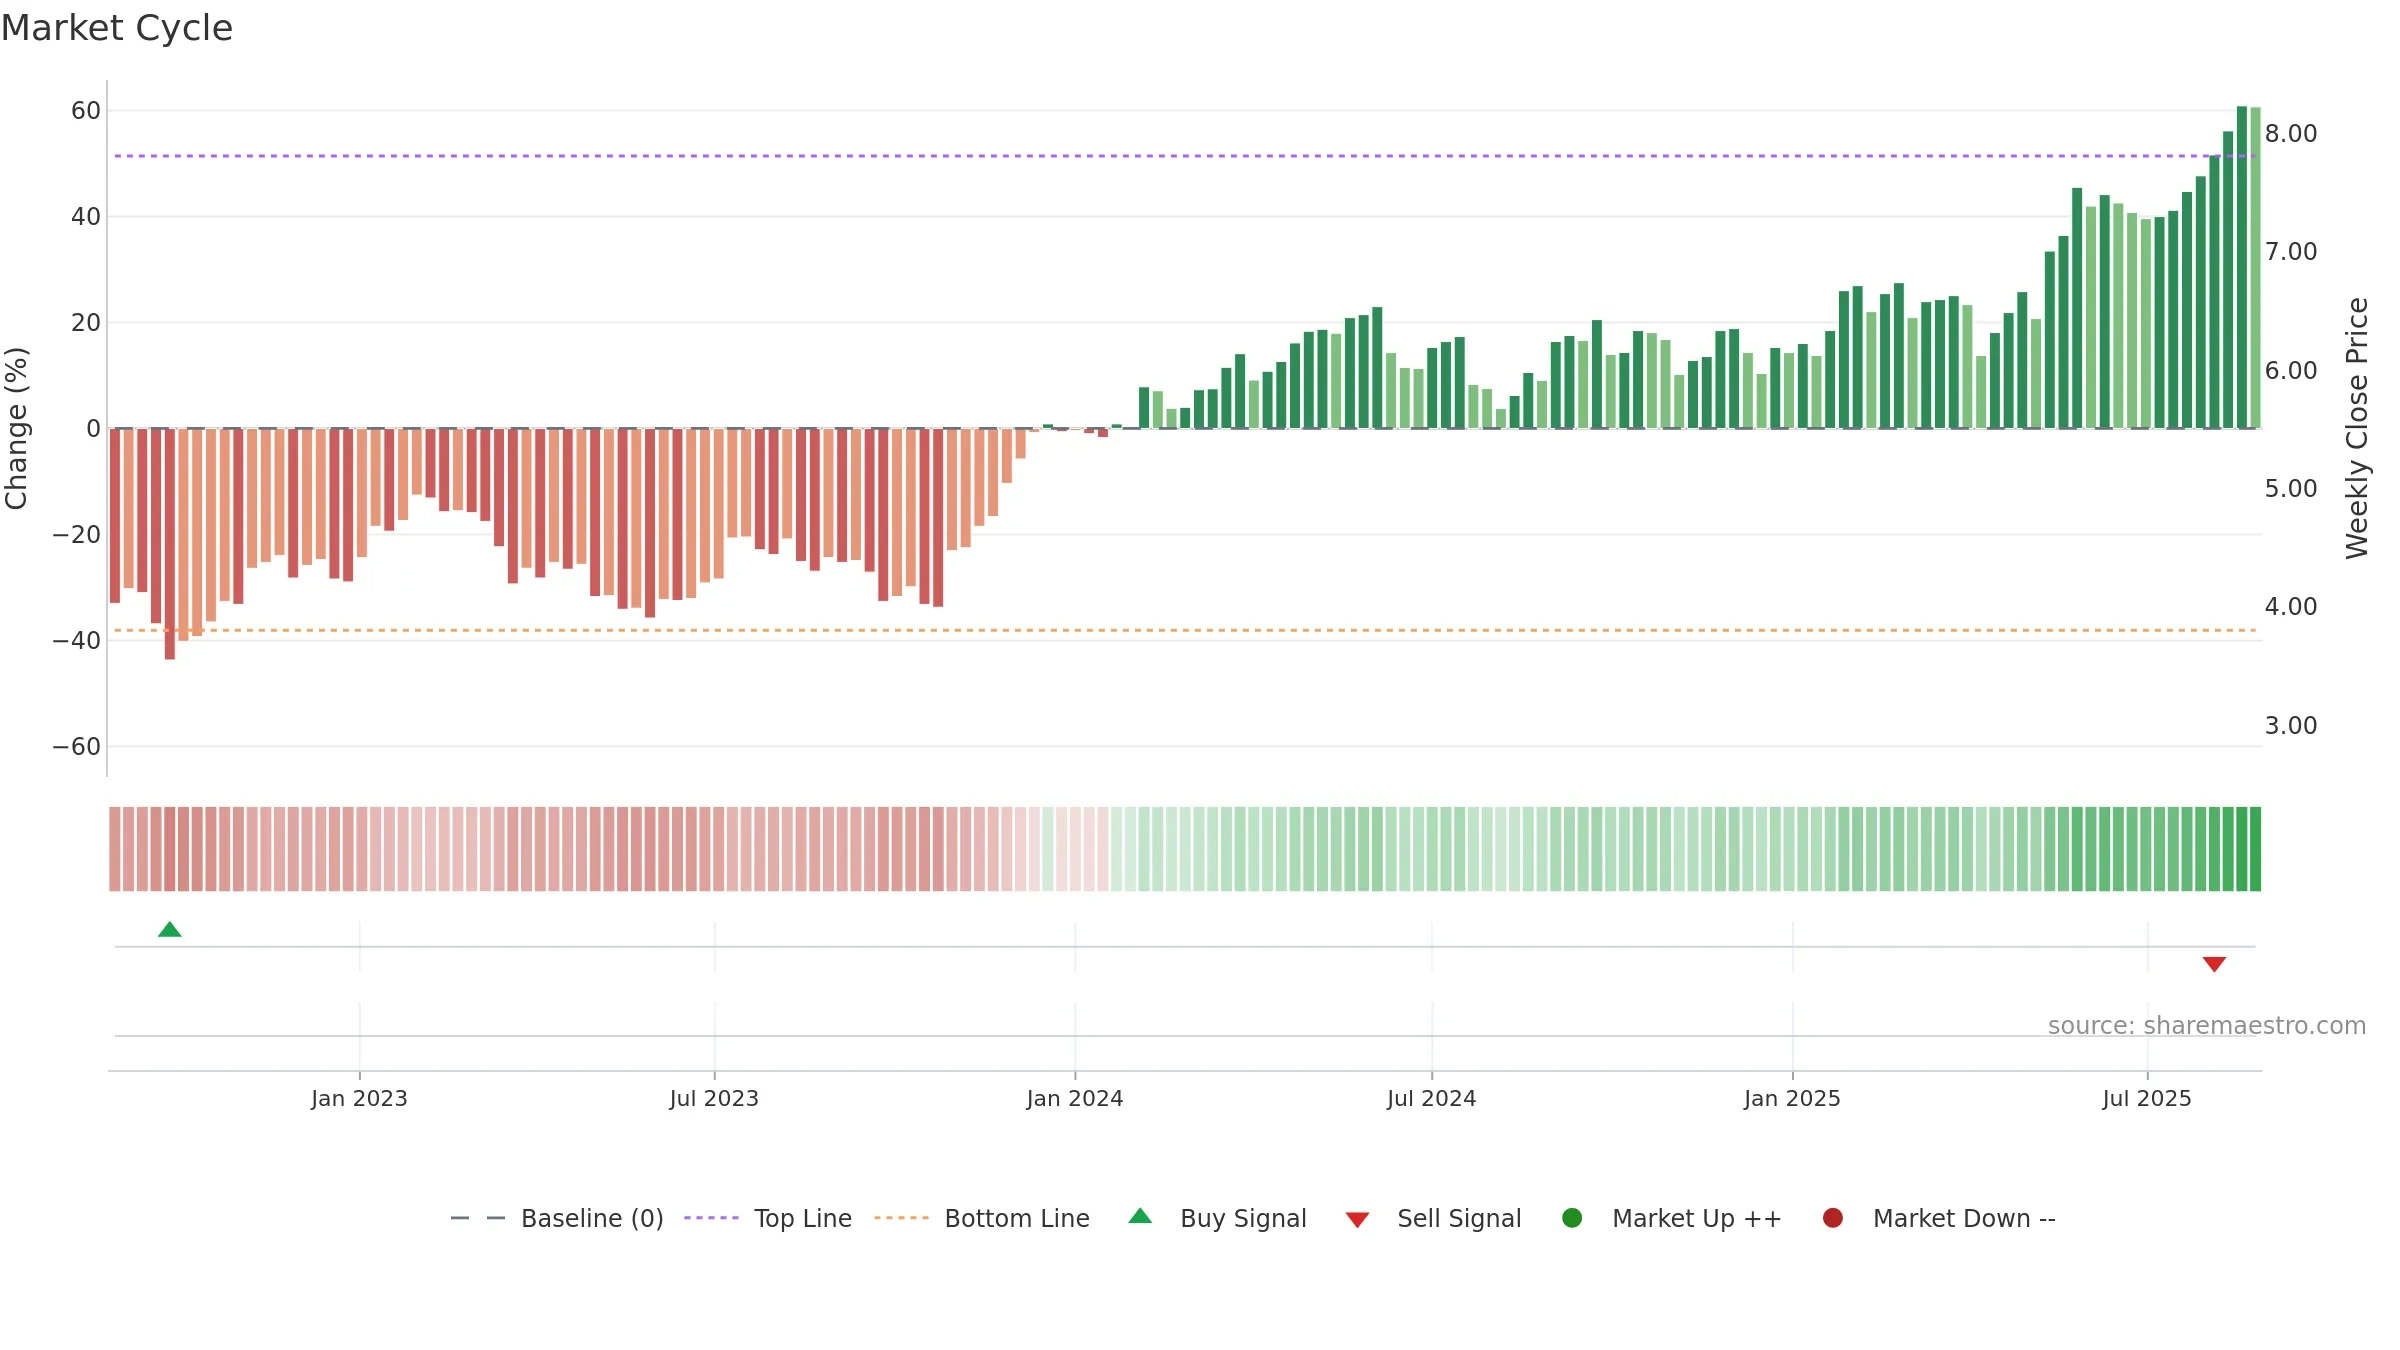Click the red Market Down circle icon in the legend

pos(1833,1218)
